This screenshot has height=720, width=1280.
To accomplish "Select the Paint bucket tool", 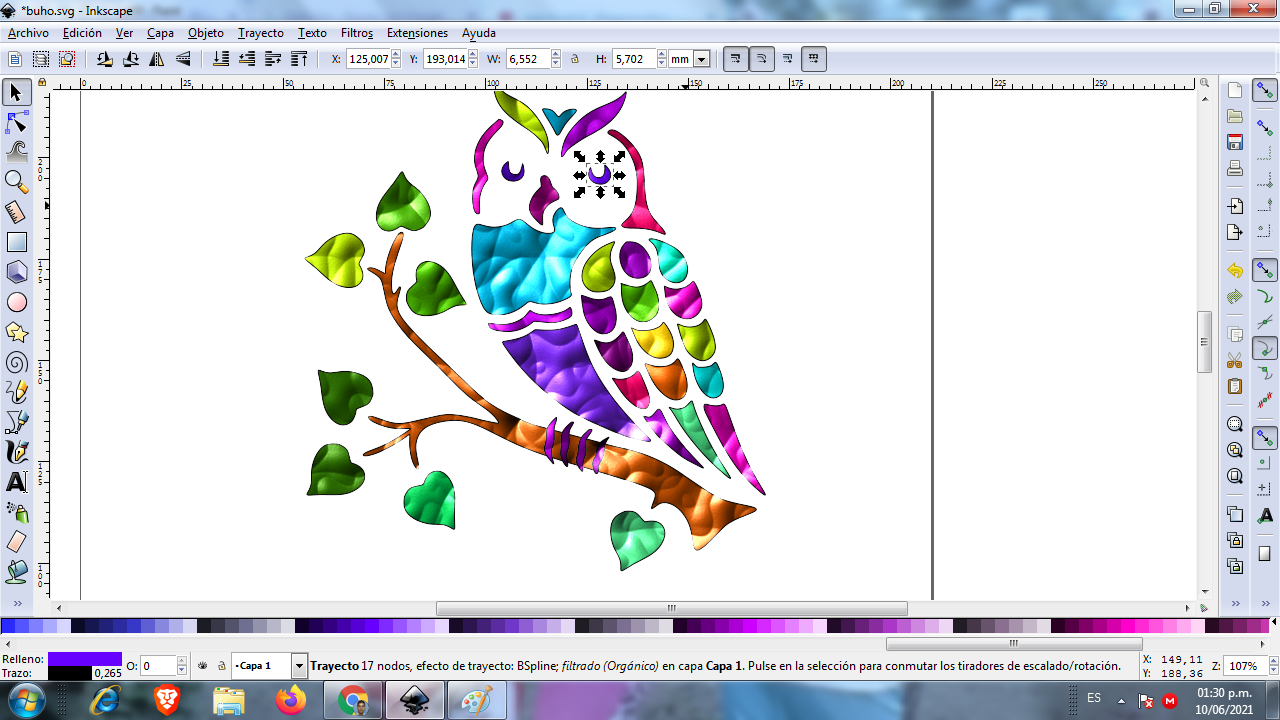I will [x=16, y=572].
